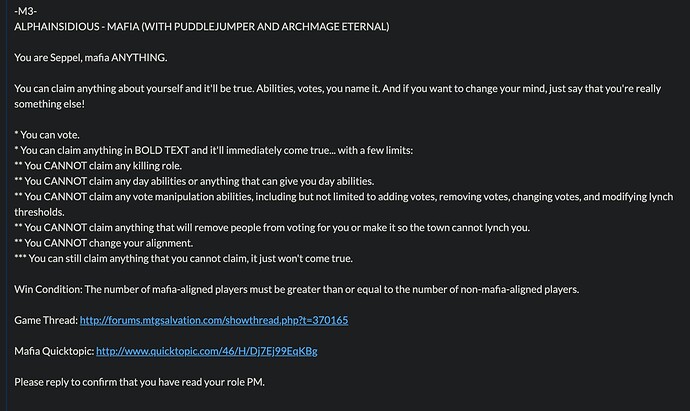This screenshot has width=690, height=411.
Task: Click the '-M3-' header text
Action: pyautogui.click(x=26, y=11)
